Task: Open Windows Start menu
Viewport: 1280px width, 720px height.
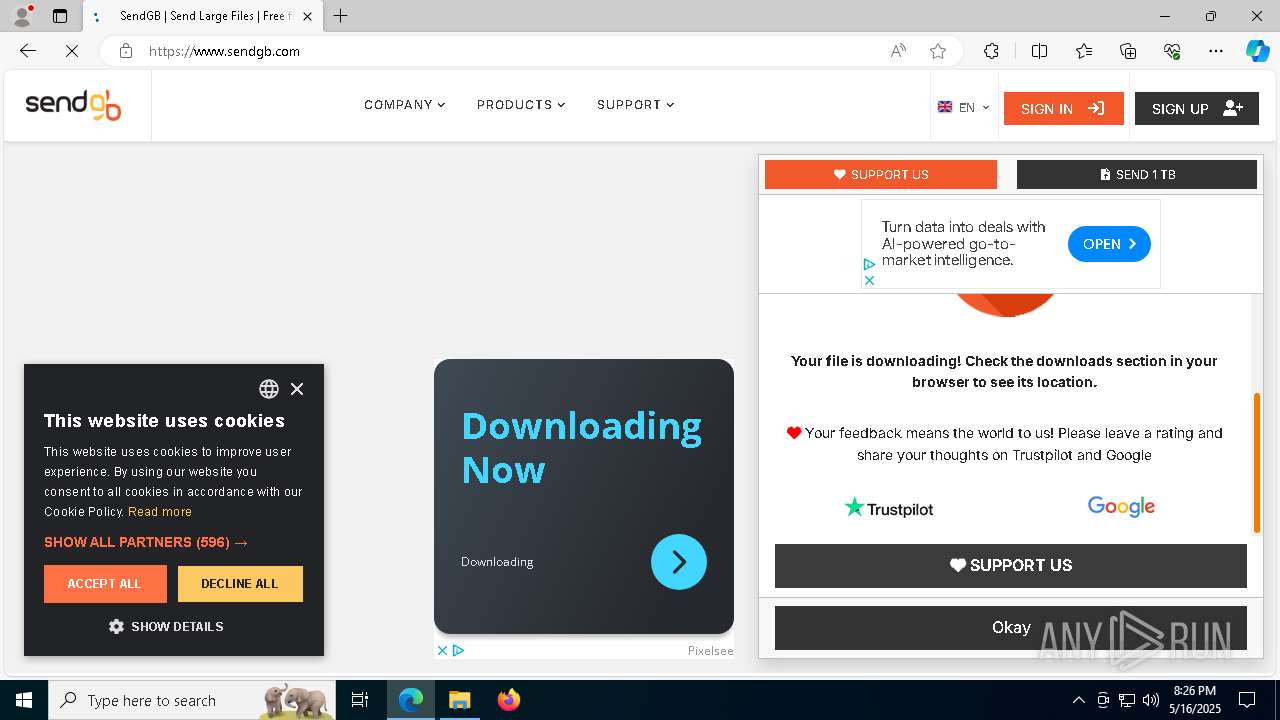Action: click(x=24, y=700)
